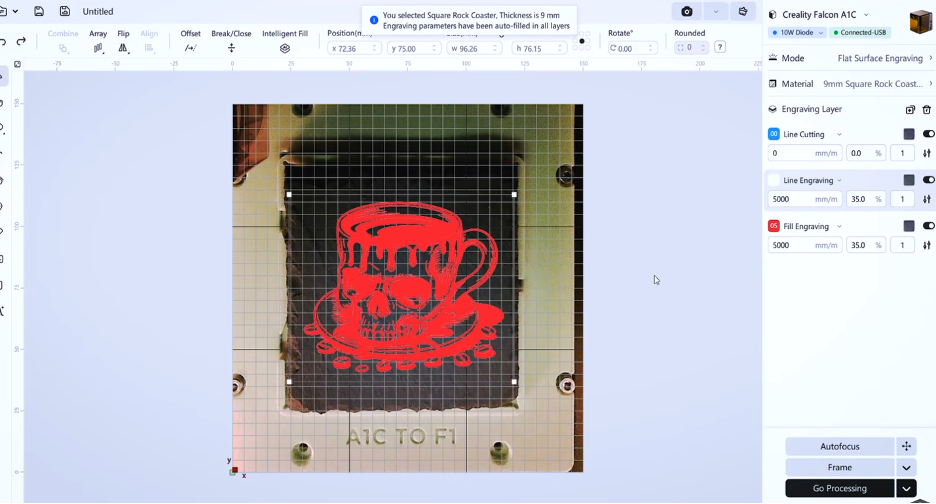The height and width of the screenshot is (504, 936).
Task: Click the Line Engraving speed field showing 5000
Action: pos(805,199)
